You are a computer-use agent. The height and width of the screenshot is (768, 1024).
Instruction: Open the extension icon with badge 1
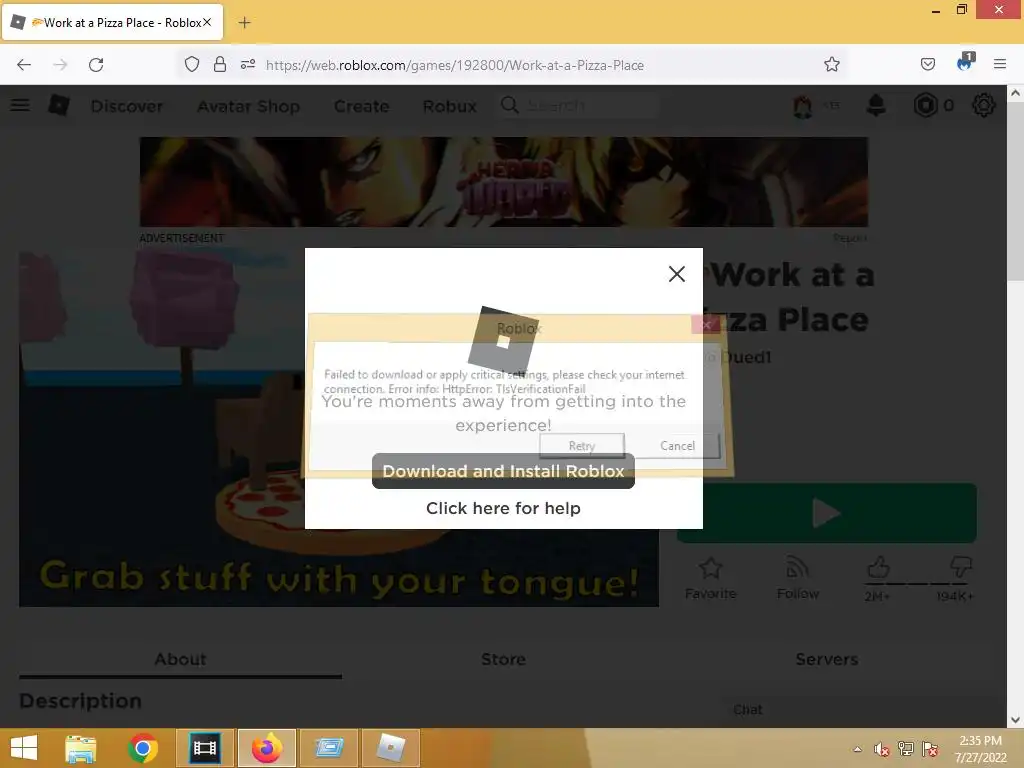click(965, 62)
